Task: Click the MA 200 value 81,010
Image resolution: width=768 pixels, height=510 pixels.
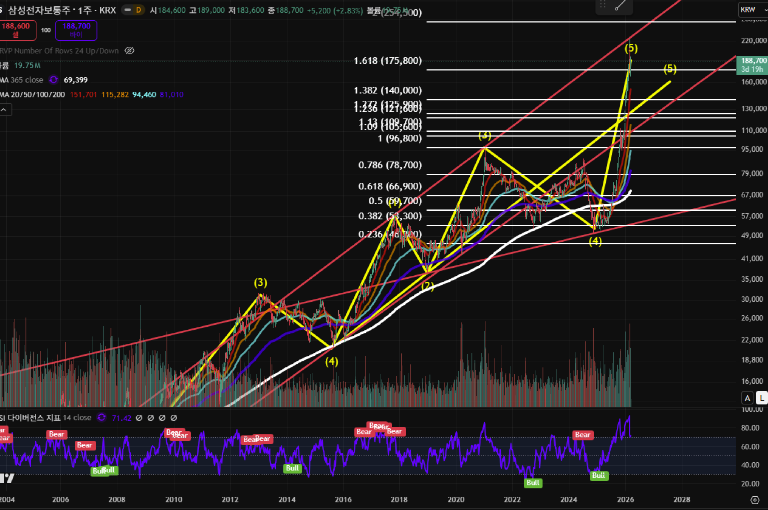Action: [171, 95]
